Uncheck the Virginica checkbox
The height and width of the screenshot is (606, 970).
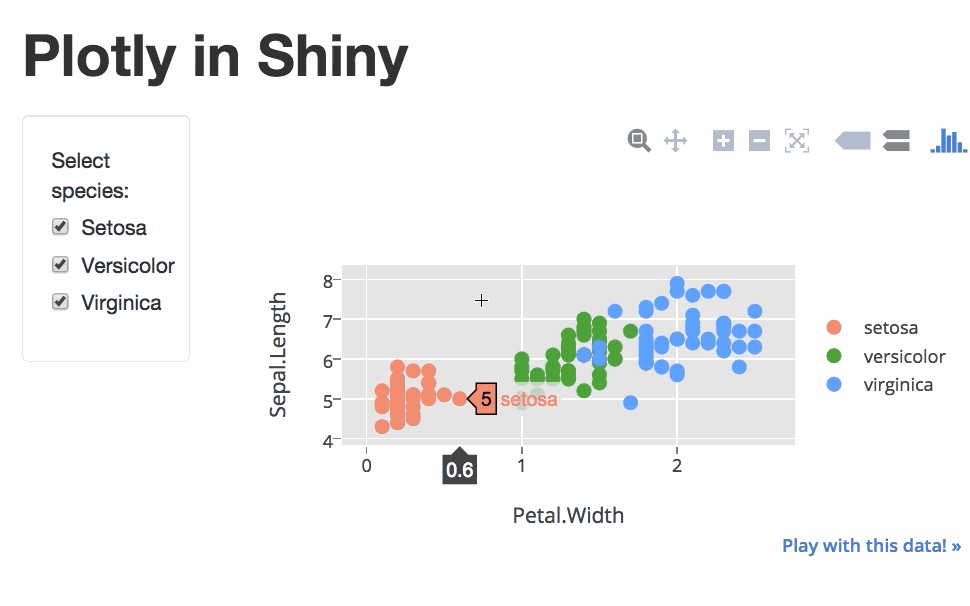(60, 302)
